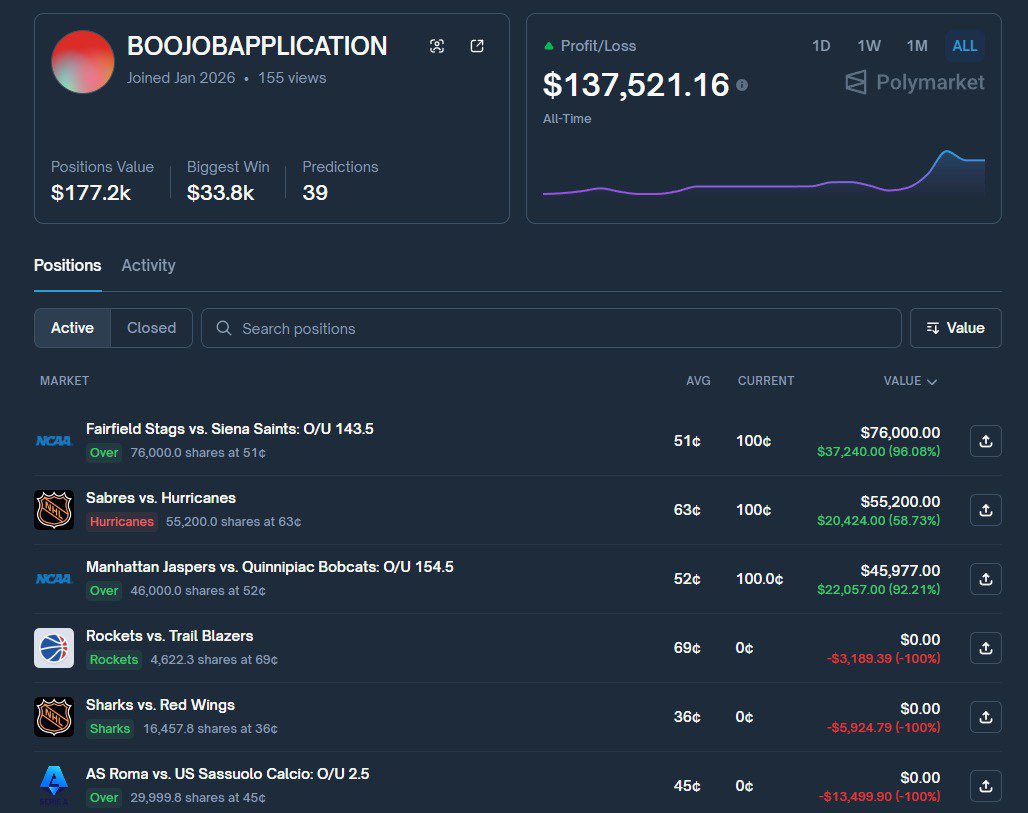Click the $76,000.00 position value

pos(900,433)
